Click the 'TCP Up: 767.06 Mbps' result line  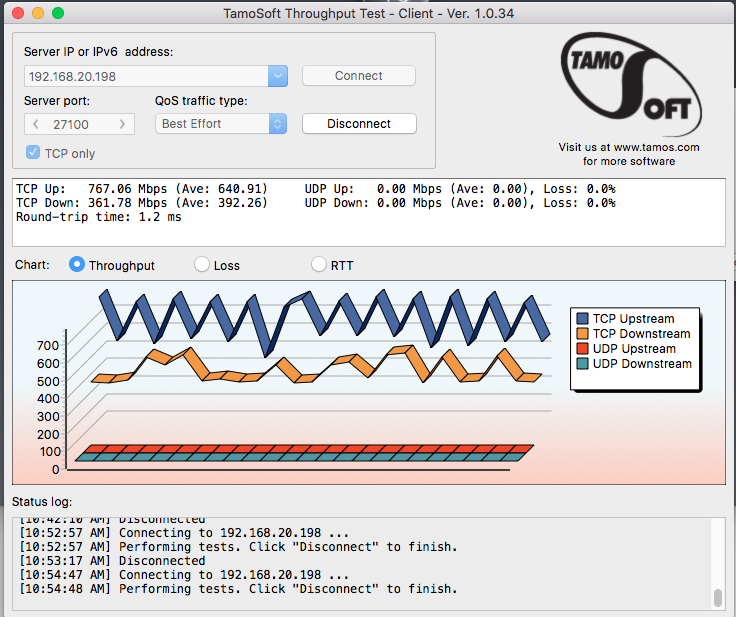pos(142,189)
